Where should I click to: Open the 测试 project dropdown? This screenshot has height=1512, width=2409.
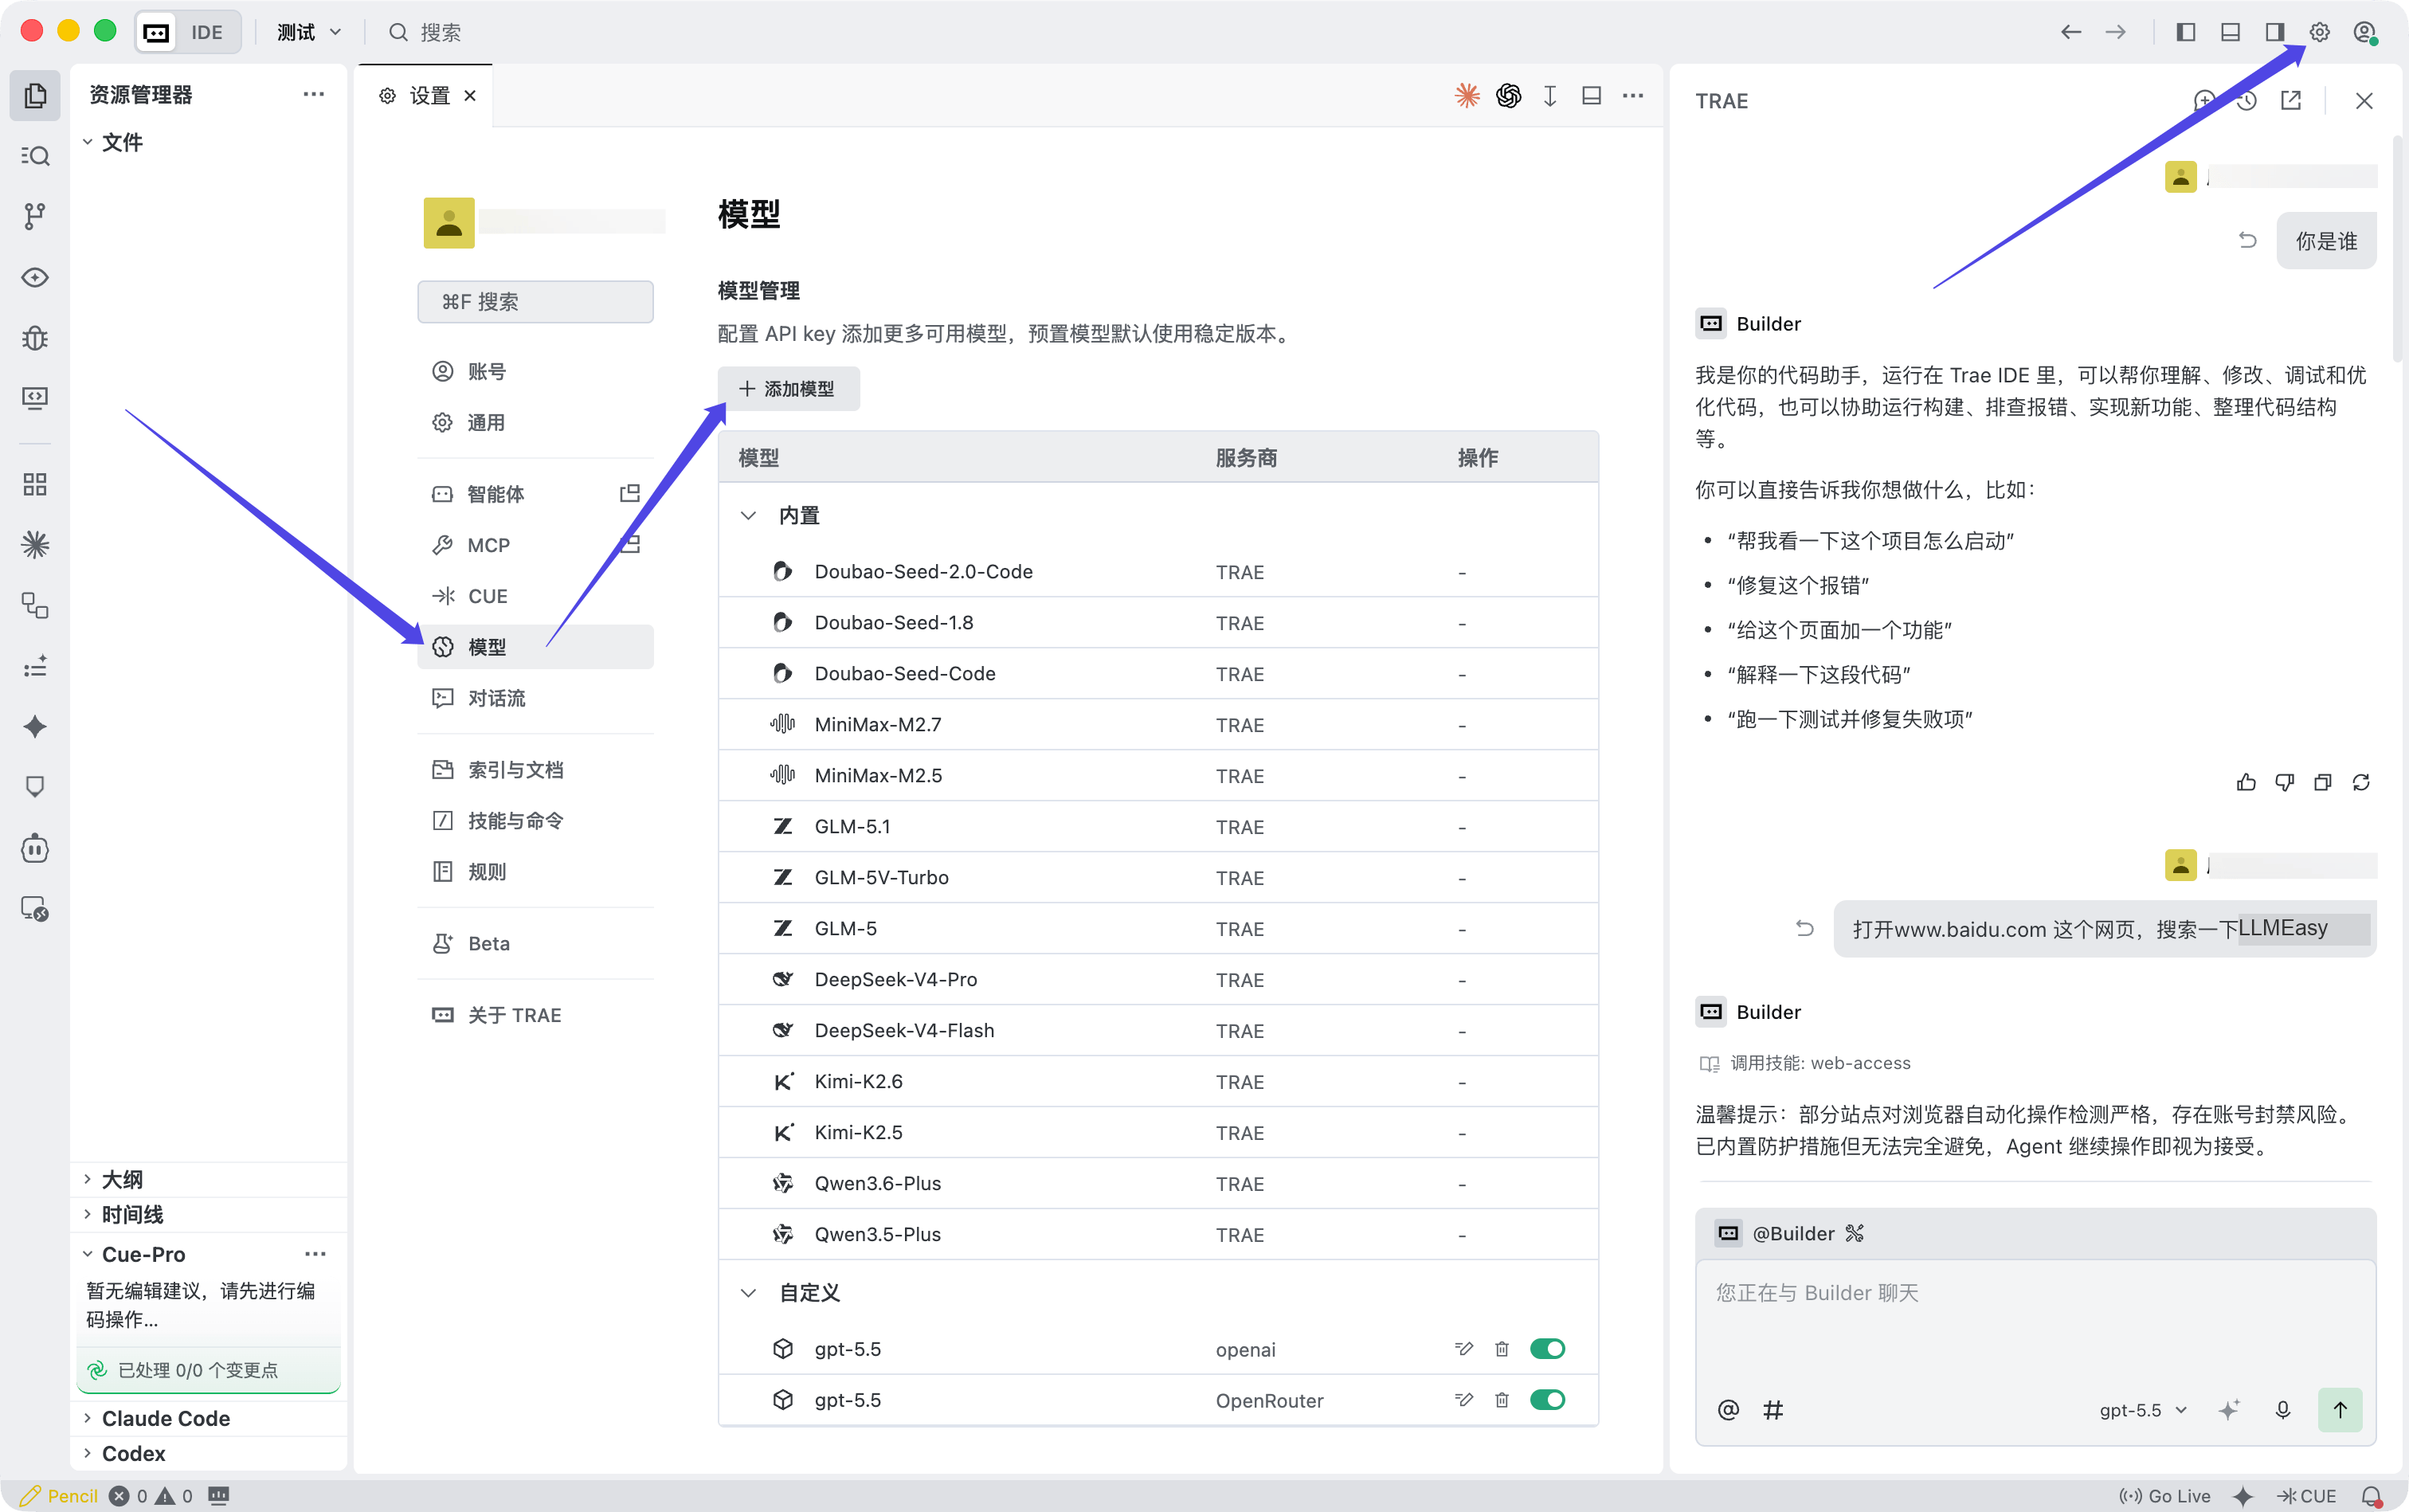[x=309, y=32]
